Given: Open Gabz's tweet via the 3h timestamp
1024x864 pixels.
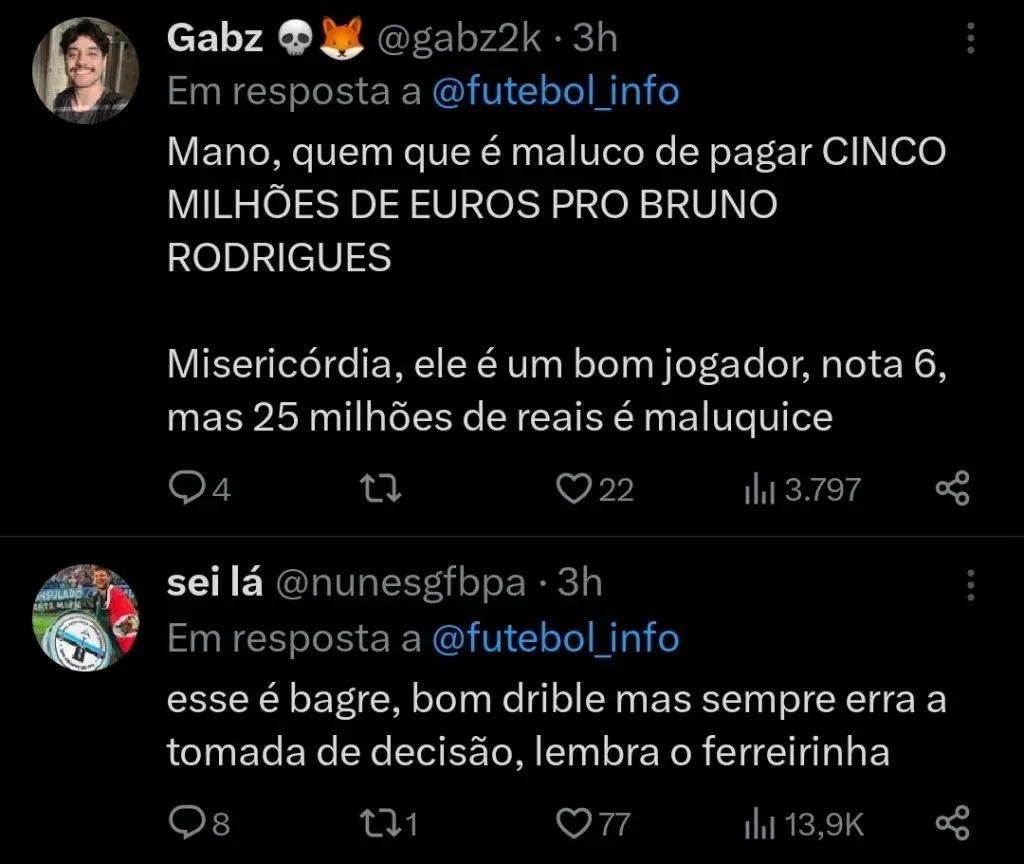Looking at the screenshot, I should (x=595, y=38).
